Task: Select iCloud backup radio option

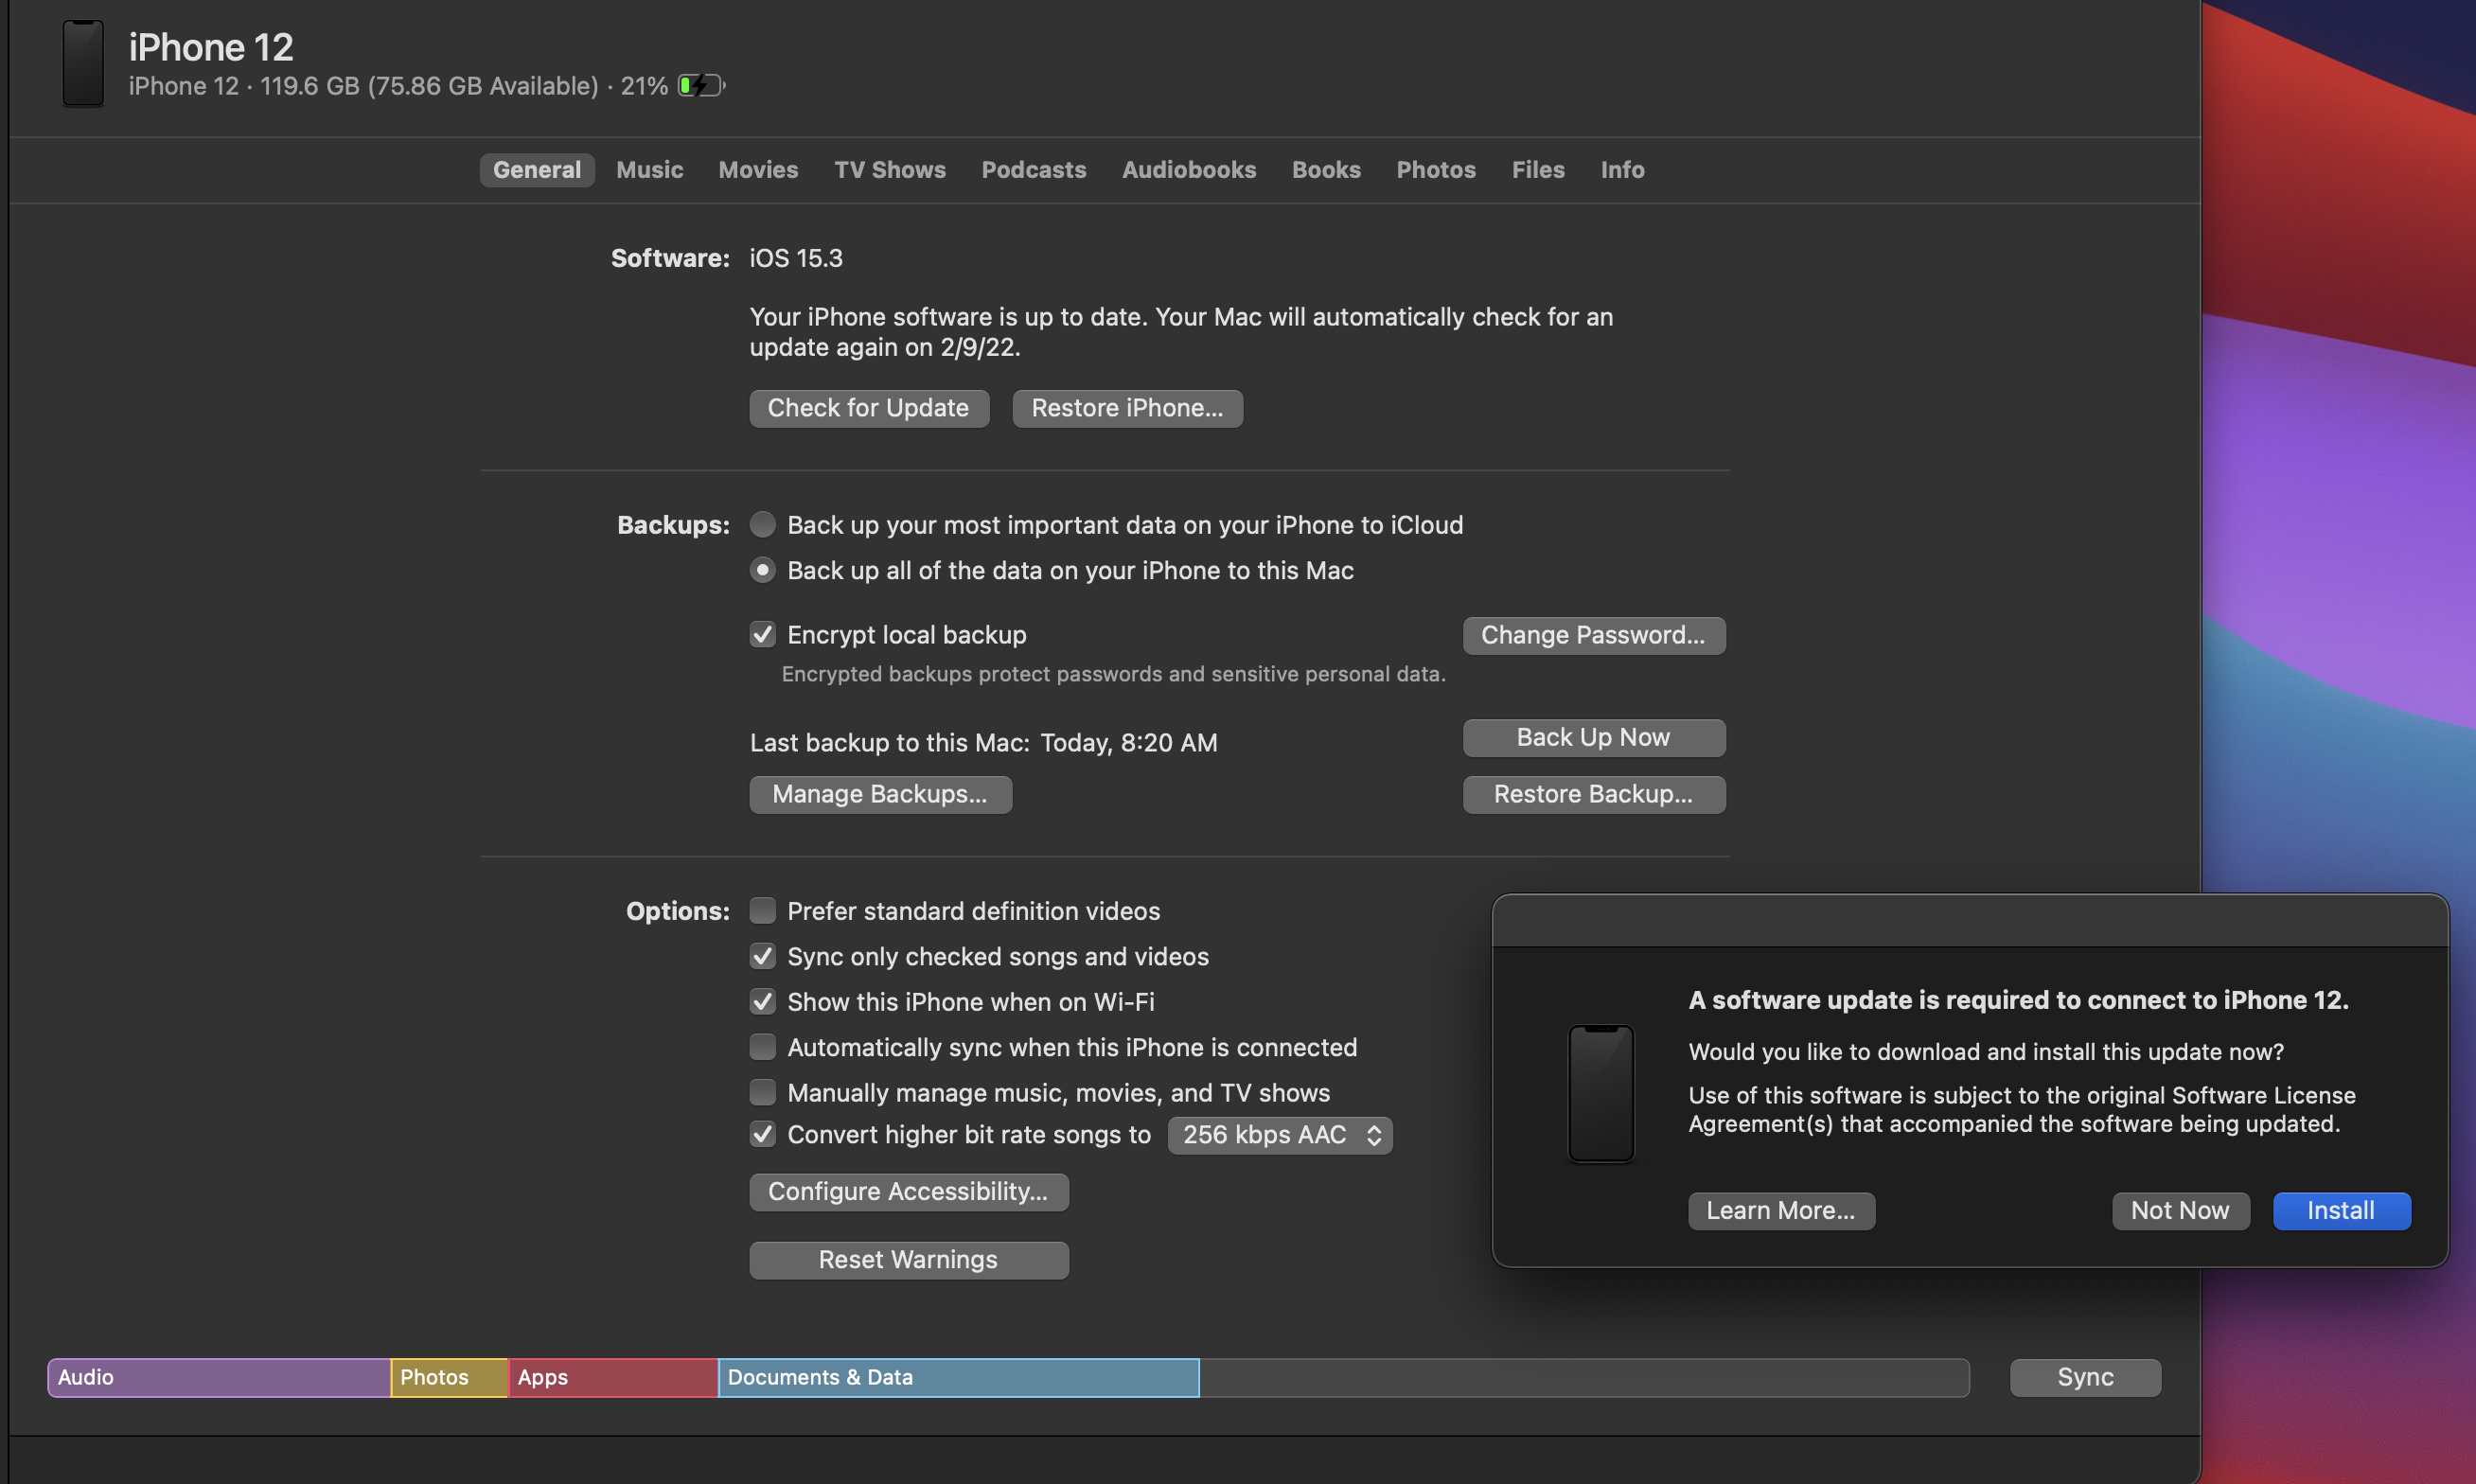Action: coord(763,524)
